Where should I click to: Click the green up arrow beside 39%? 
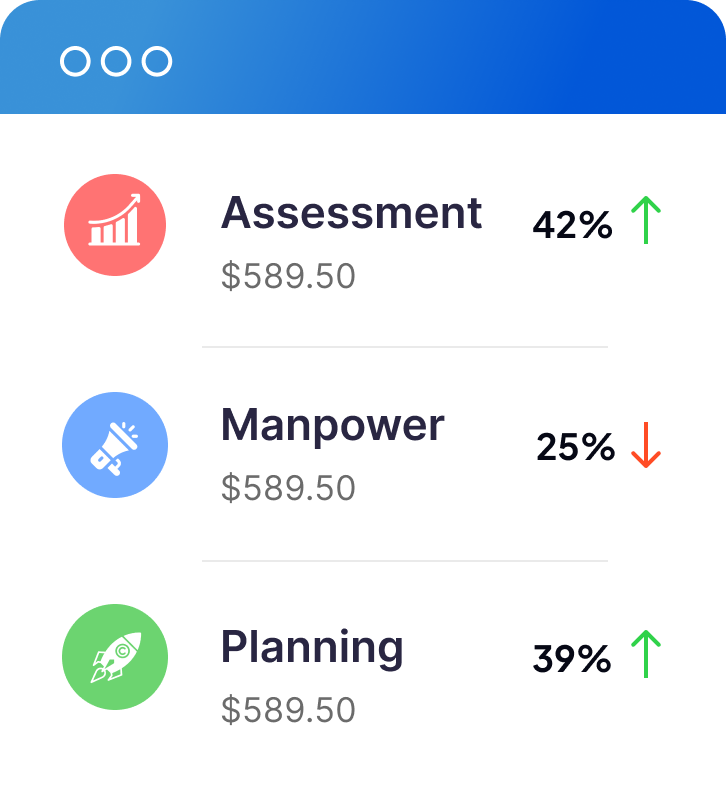point(647,655)
